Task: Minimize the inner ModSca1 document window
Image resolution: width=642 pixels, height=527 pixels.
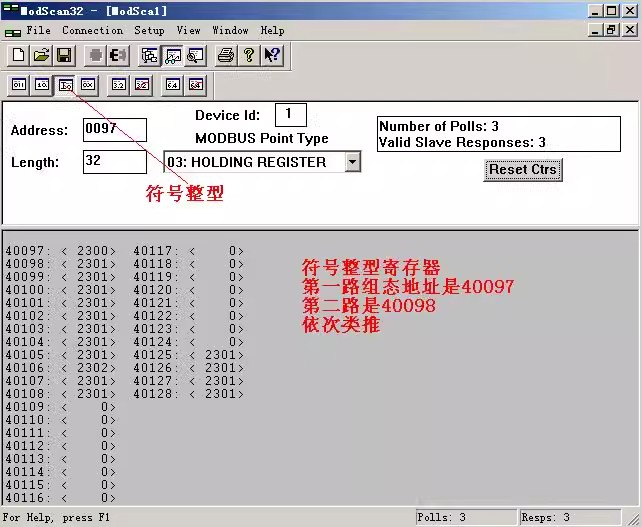Action: click(596, 30)
